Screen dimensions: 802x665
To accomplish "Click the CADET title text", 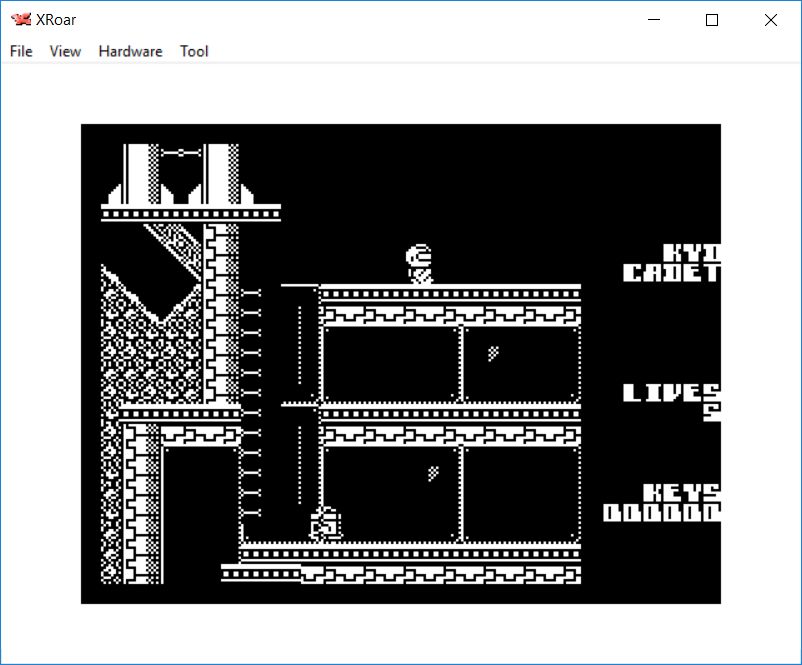I will coord(670,273).
